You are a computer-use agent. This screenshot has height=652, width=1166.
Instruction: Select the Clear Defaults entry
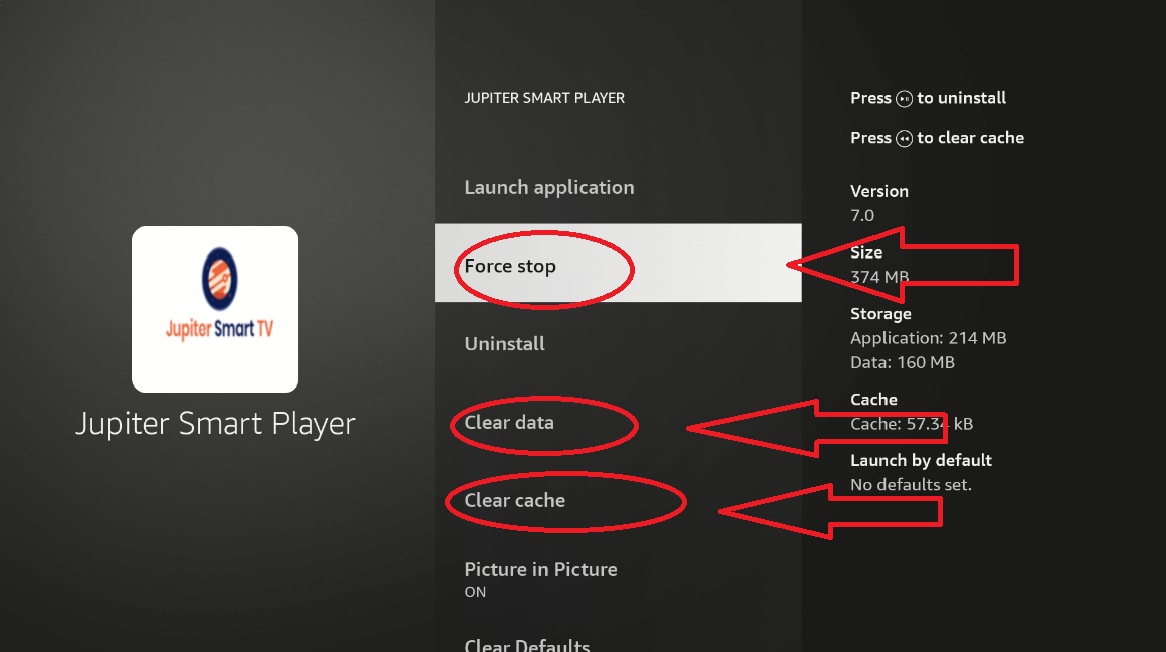point(527,645)
